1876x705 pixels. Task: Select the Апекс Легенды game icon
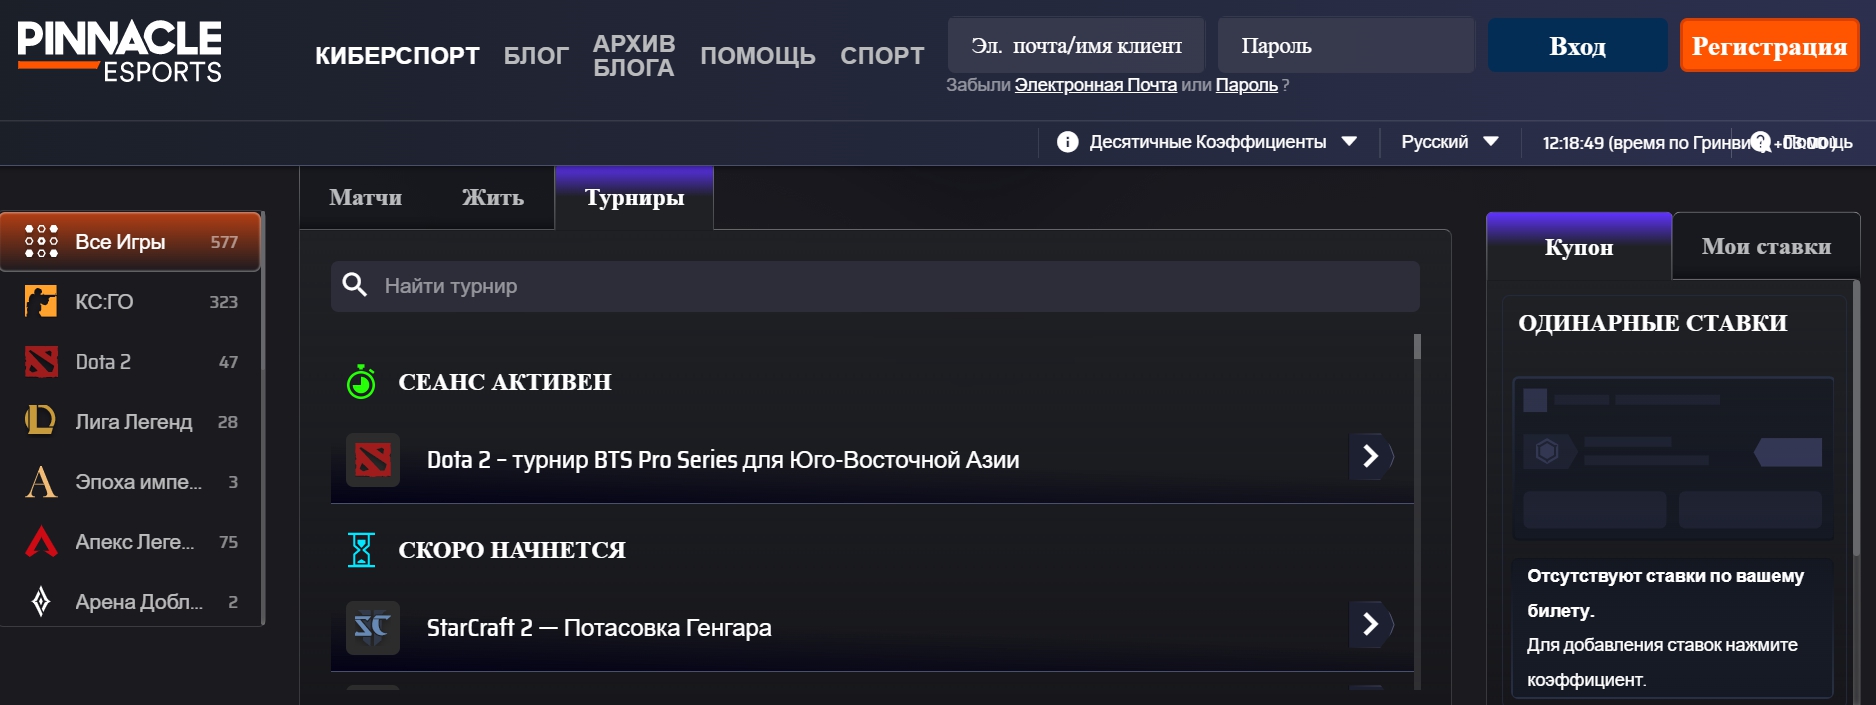coord(40,541)
